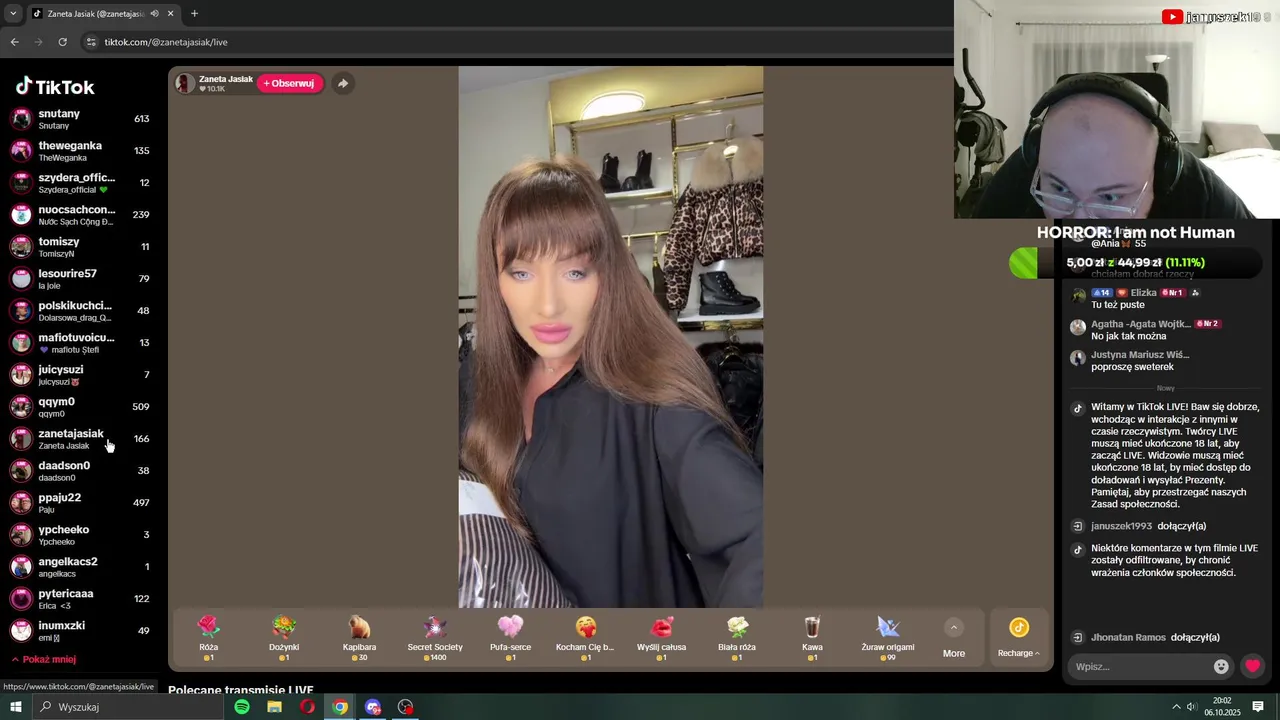This screenshot has height=720, width=1280.
Task: Mute the tab audio speaker icon
Action: (154, 14)
